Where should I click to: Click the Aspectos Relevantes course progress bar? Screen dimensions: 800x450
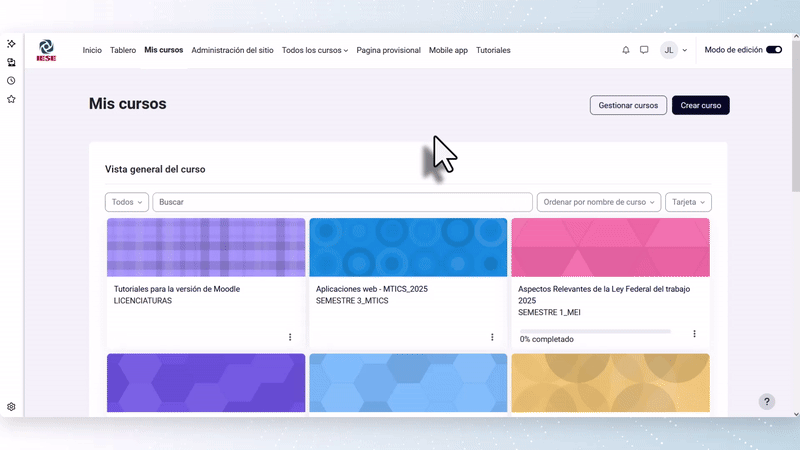click(594, 331)
